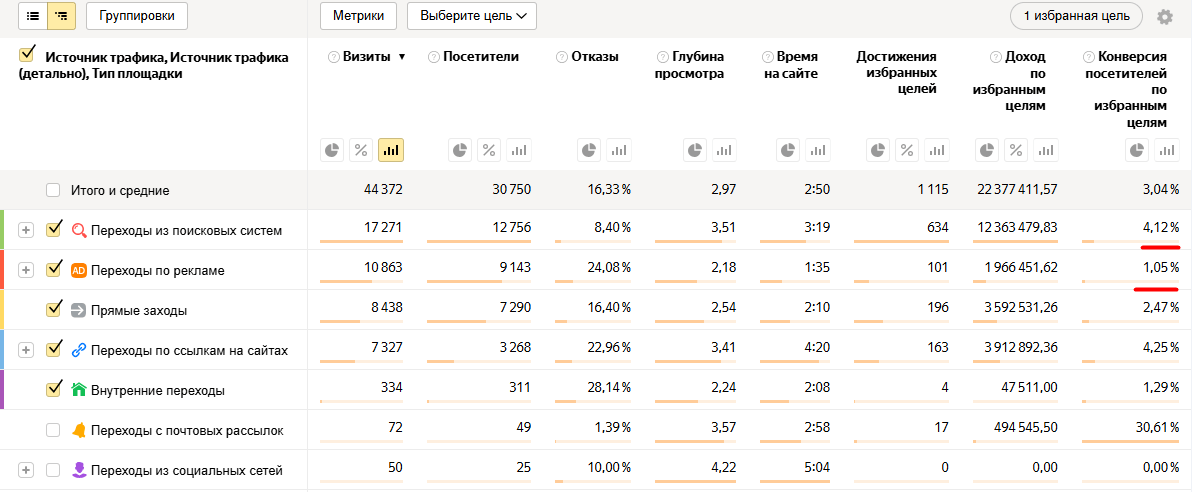This screenshot has height=492, width=1192.
Task: Show bar chart for Отказы column
Action: (x=619, y=150)
